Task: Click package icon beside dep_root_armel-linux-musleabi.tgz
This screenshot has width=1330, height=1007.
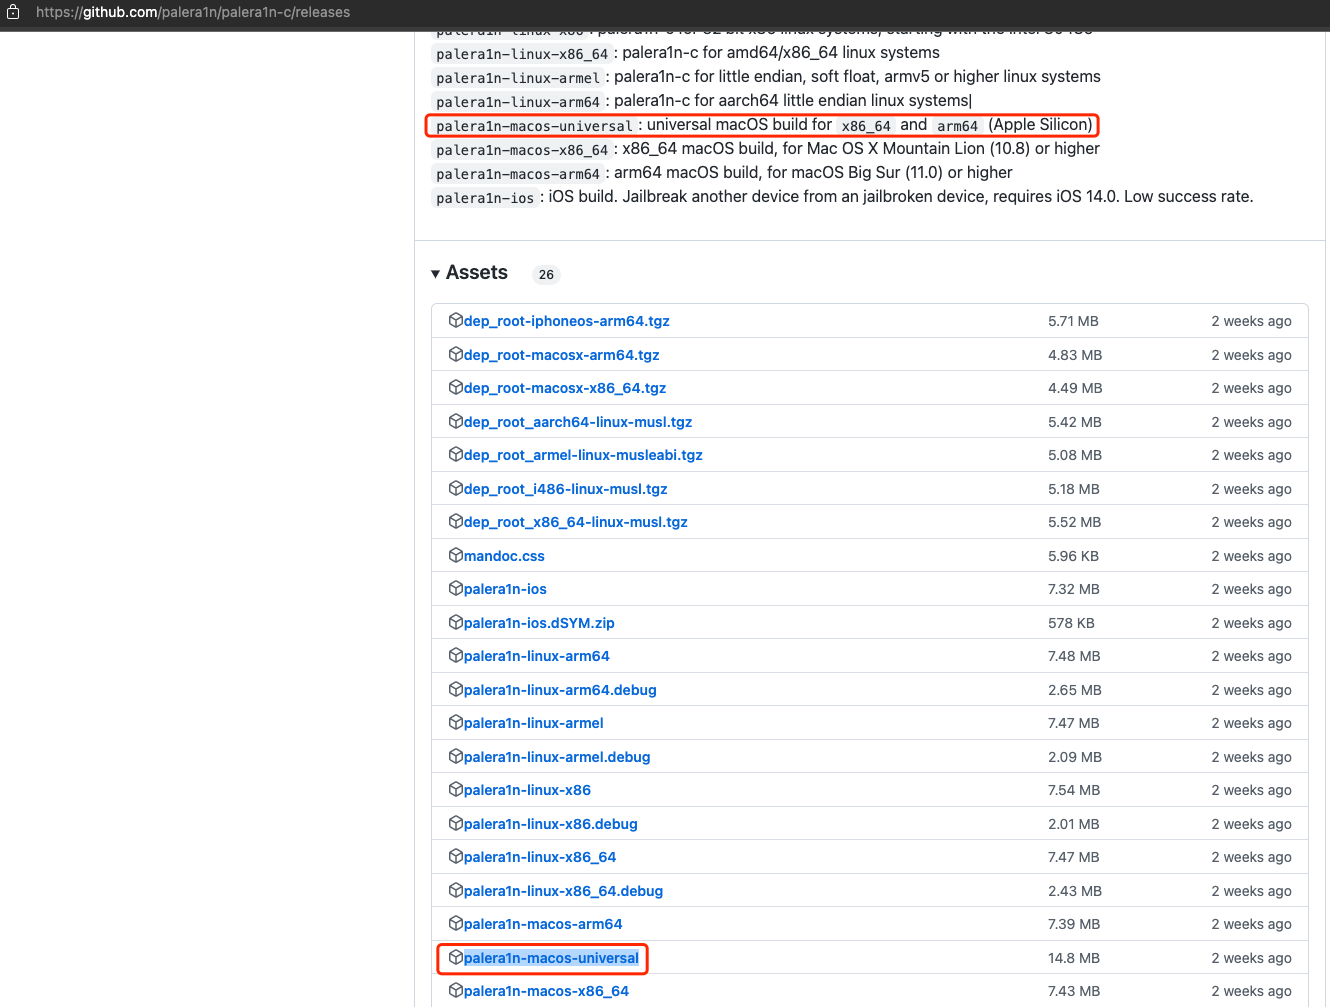Action: pos(456,454)
